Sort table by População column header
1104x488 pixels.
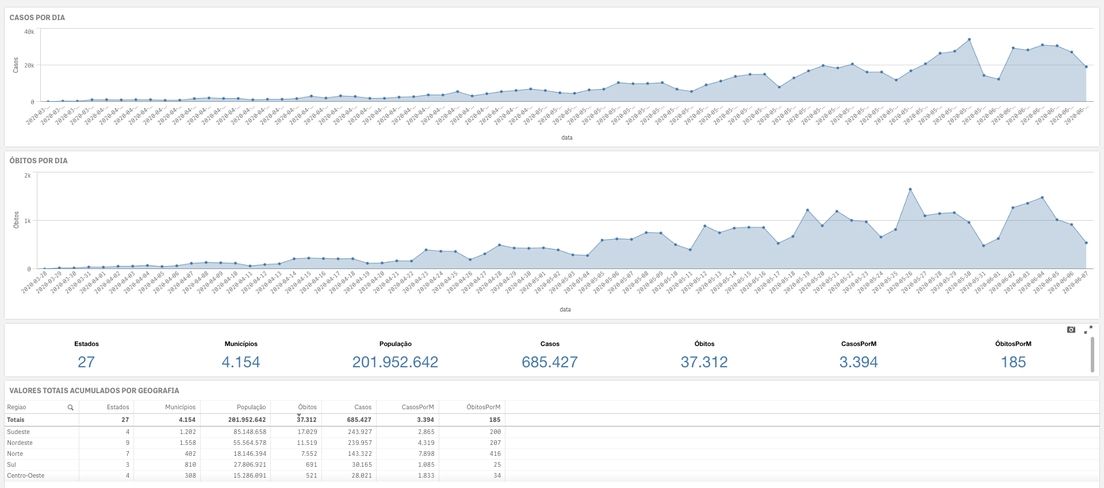pos(250,408)
